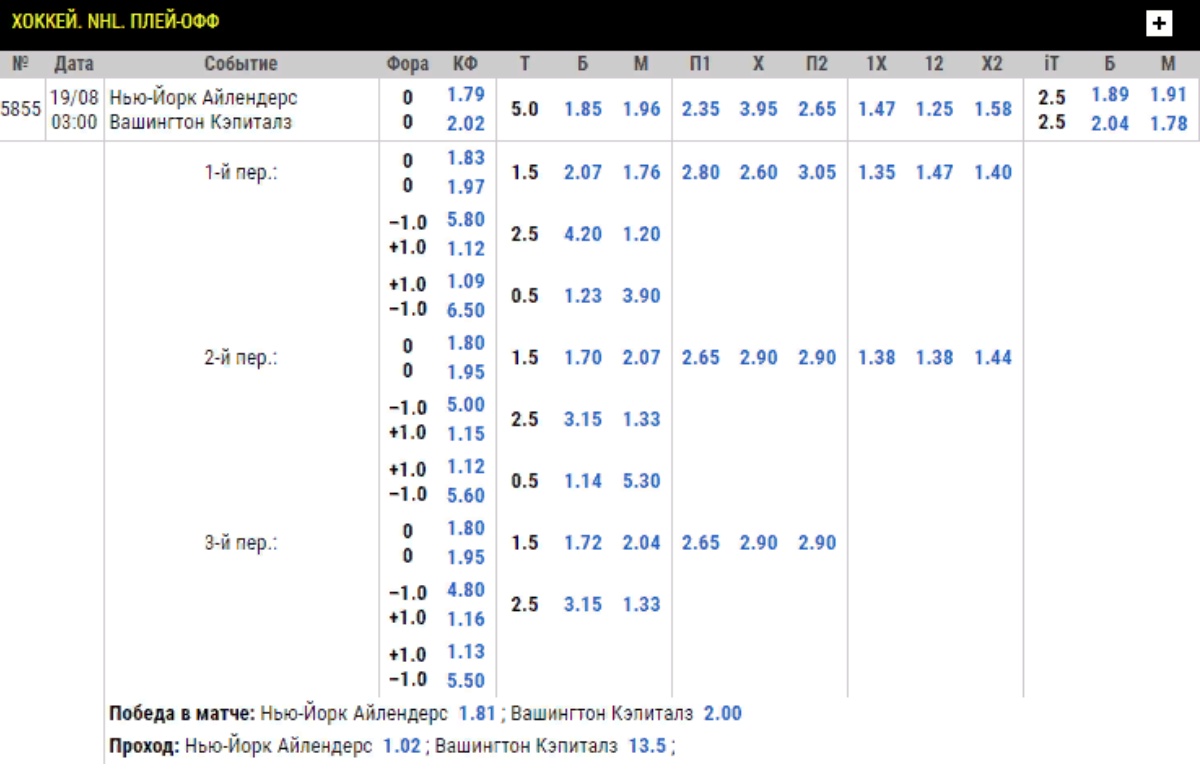Select total under 0.5 at 5.30

pyautogui.click(x=641, y=481)
